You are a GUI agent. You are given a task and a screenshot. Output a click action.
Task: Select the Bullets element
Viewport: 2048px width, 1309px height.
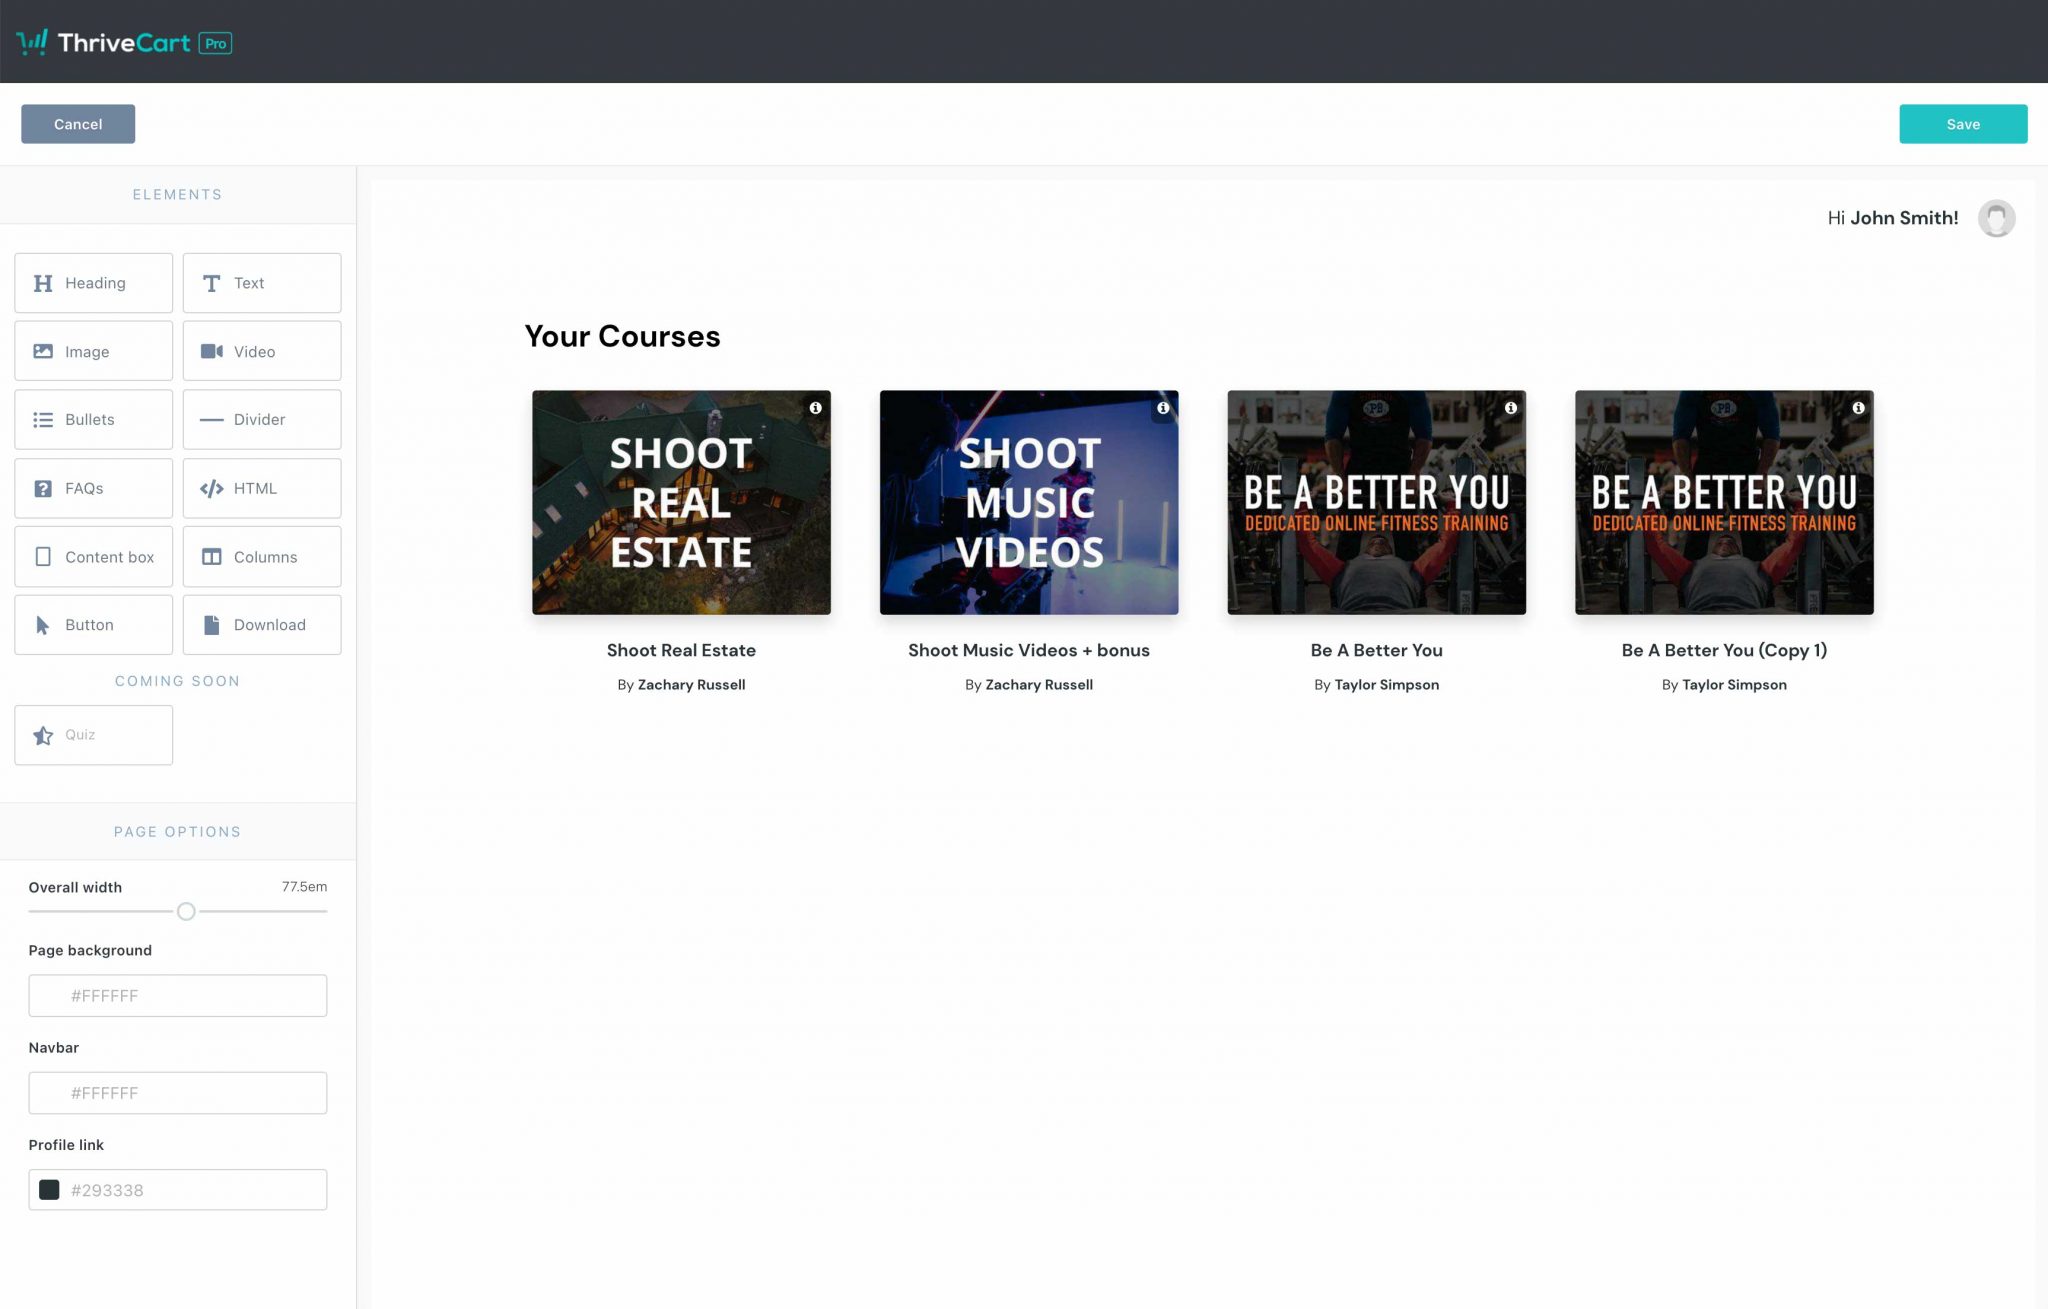click(x=93, y=419)
